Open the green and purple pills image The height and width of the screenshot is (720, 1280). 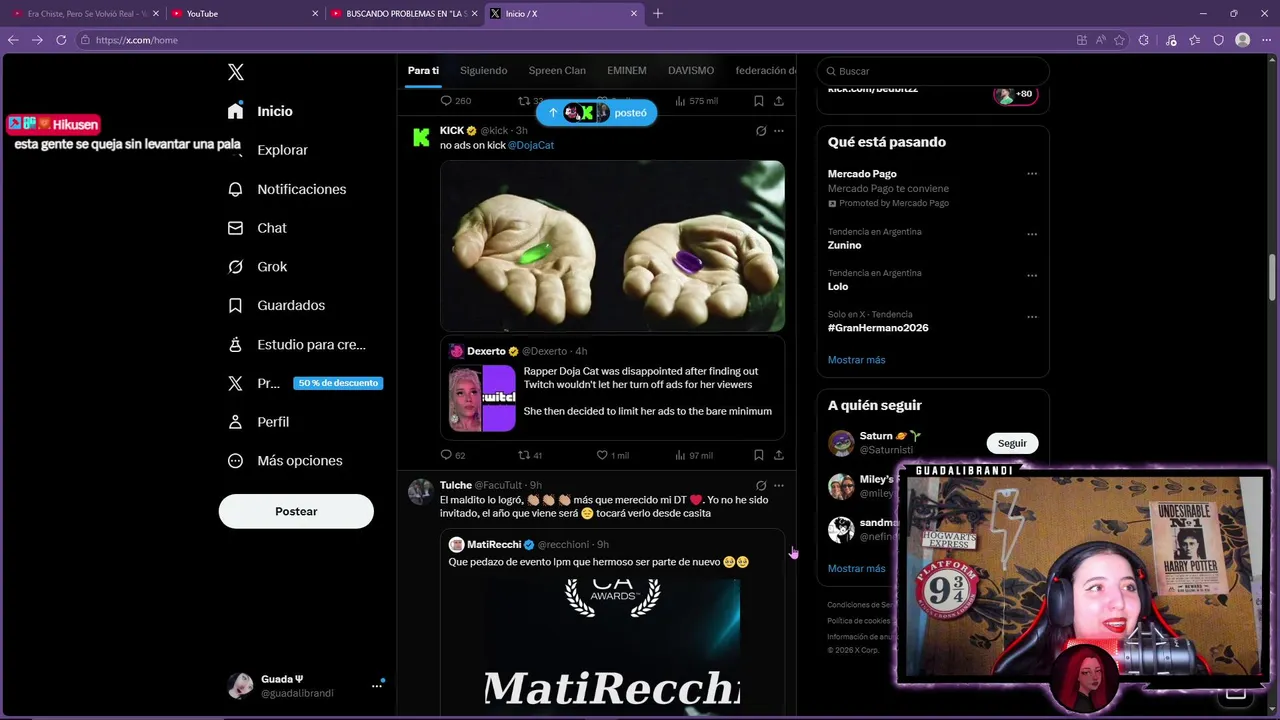point(612,246)
